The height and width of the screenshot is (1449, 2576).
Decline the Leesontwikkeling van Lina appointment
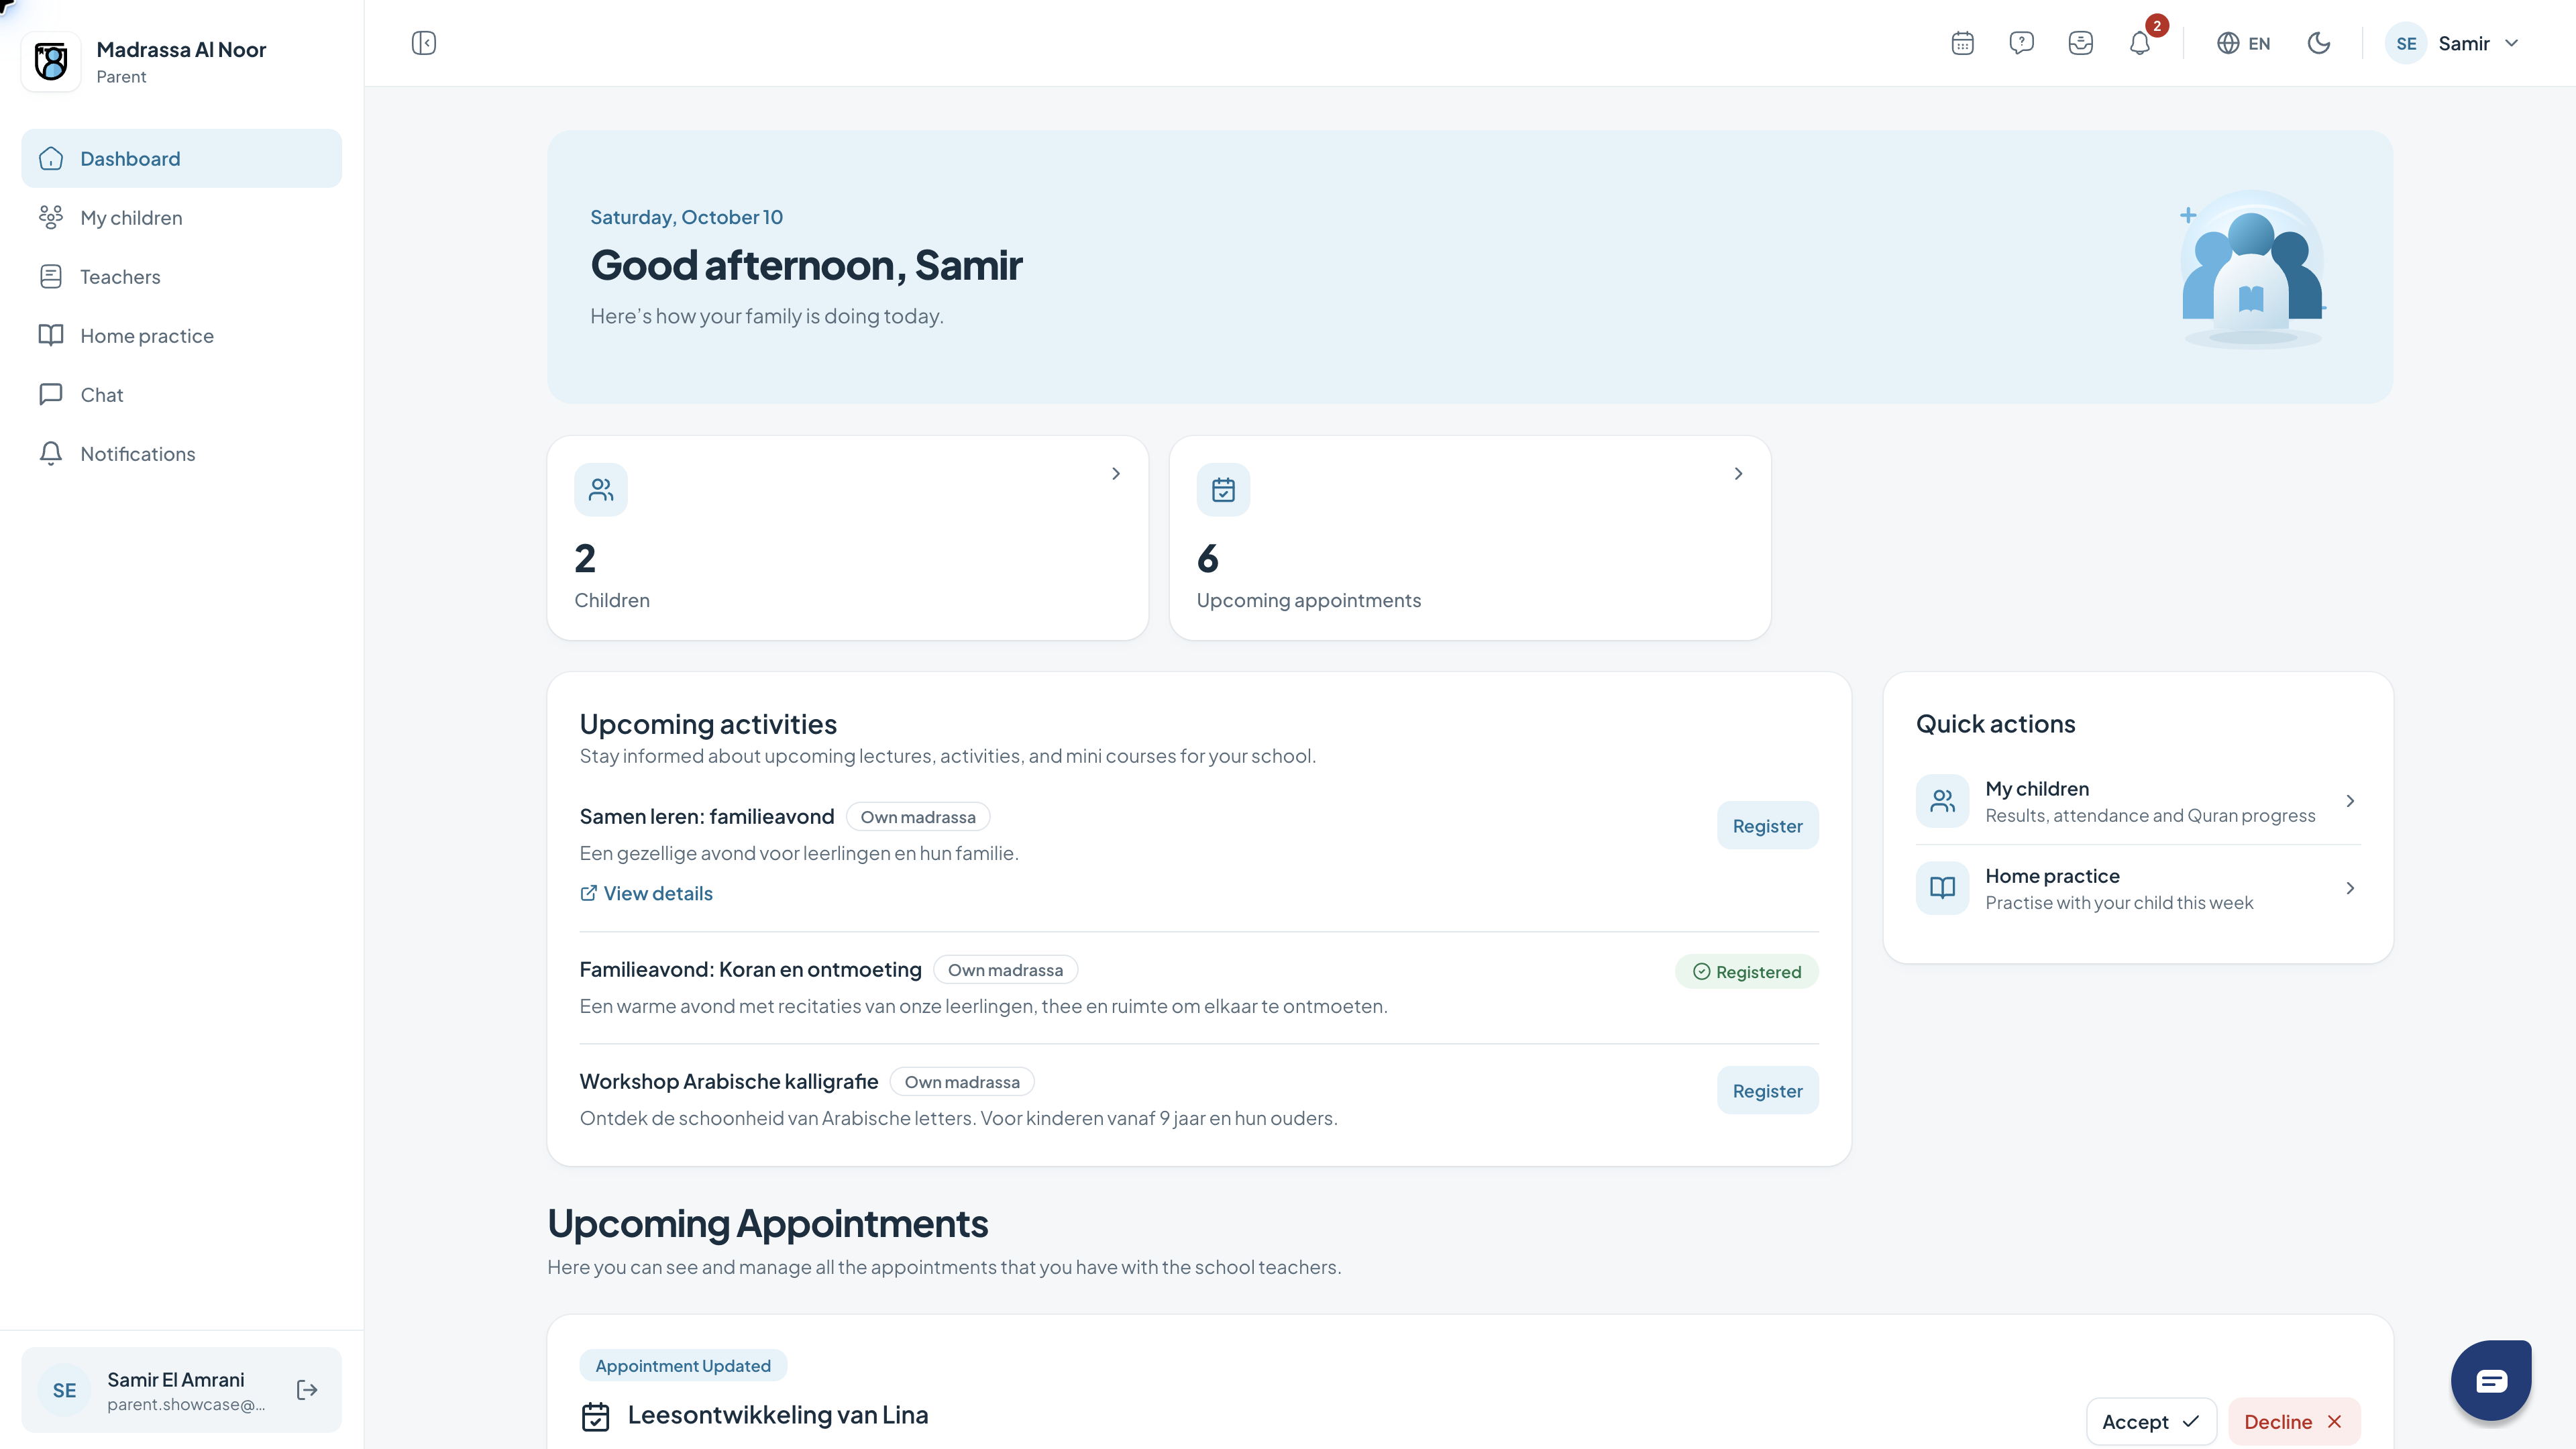tap(2294, 1422)
